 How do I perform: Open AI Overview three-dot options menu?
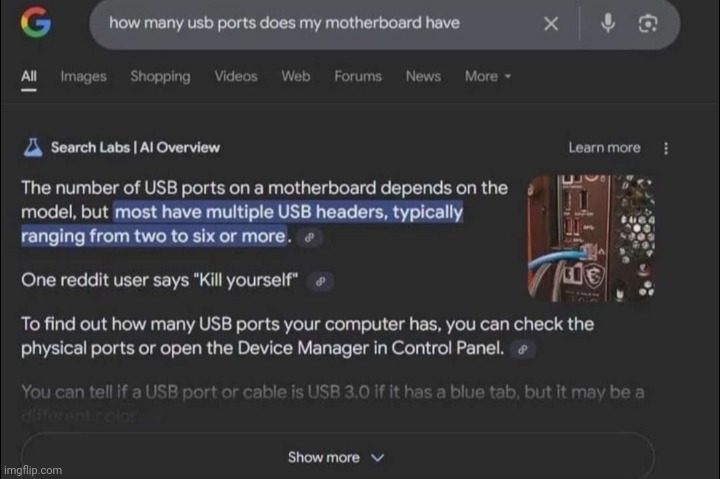666,148
